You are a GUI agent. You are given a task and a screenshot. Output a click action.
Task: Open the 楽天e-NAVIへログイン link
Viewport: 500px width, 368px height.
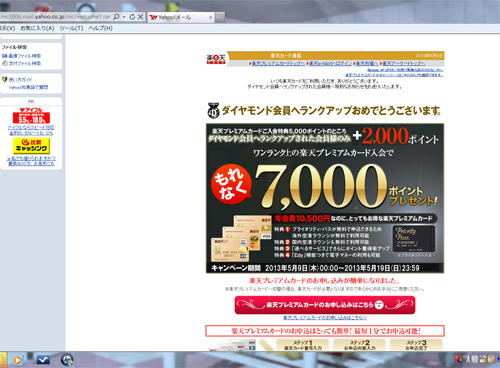click(x=330, y=63)
